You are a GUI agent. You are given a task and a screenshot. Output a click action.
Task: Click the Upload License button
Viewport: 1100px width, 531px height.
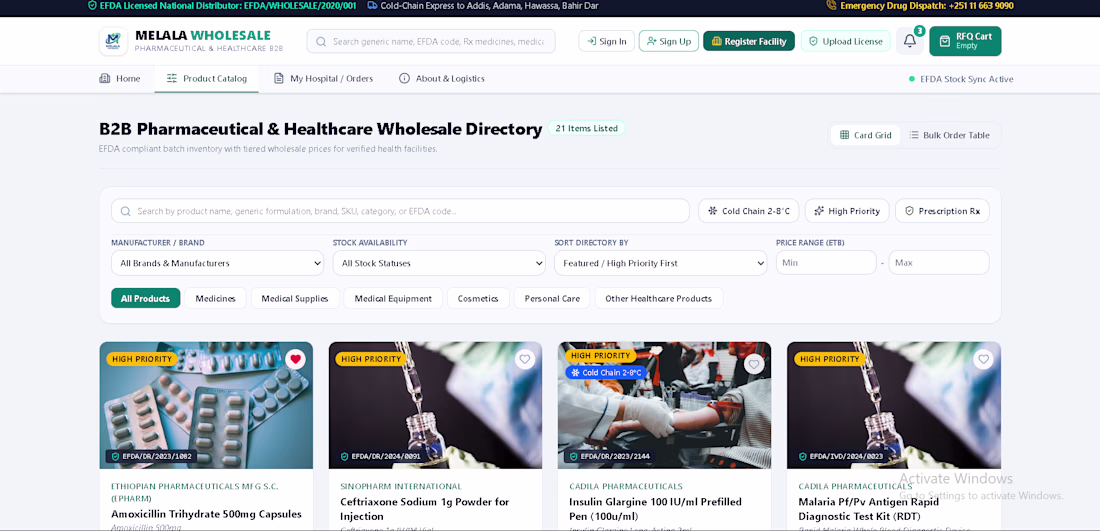(845, 41)
